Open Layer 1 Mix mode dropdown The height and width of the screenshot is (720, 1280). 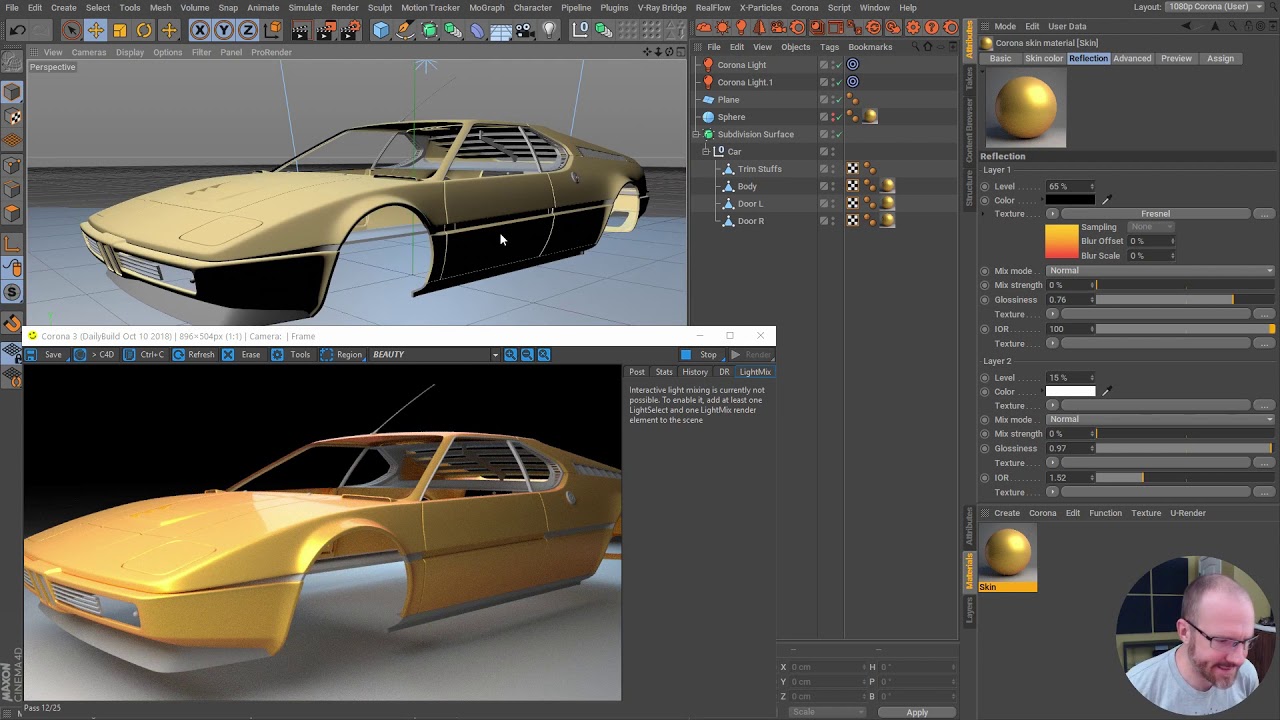(x=1160, y=271)
